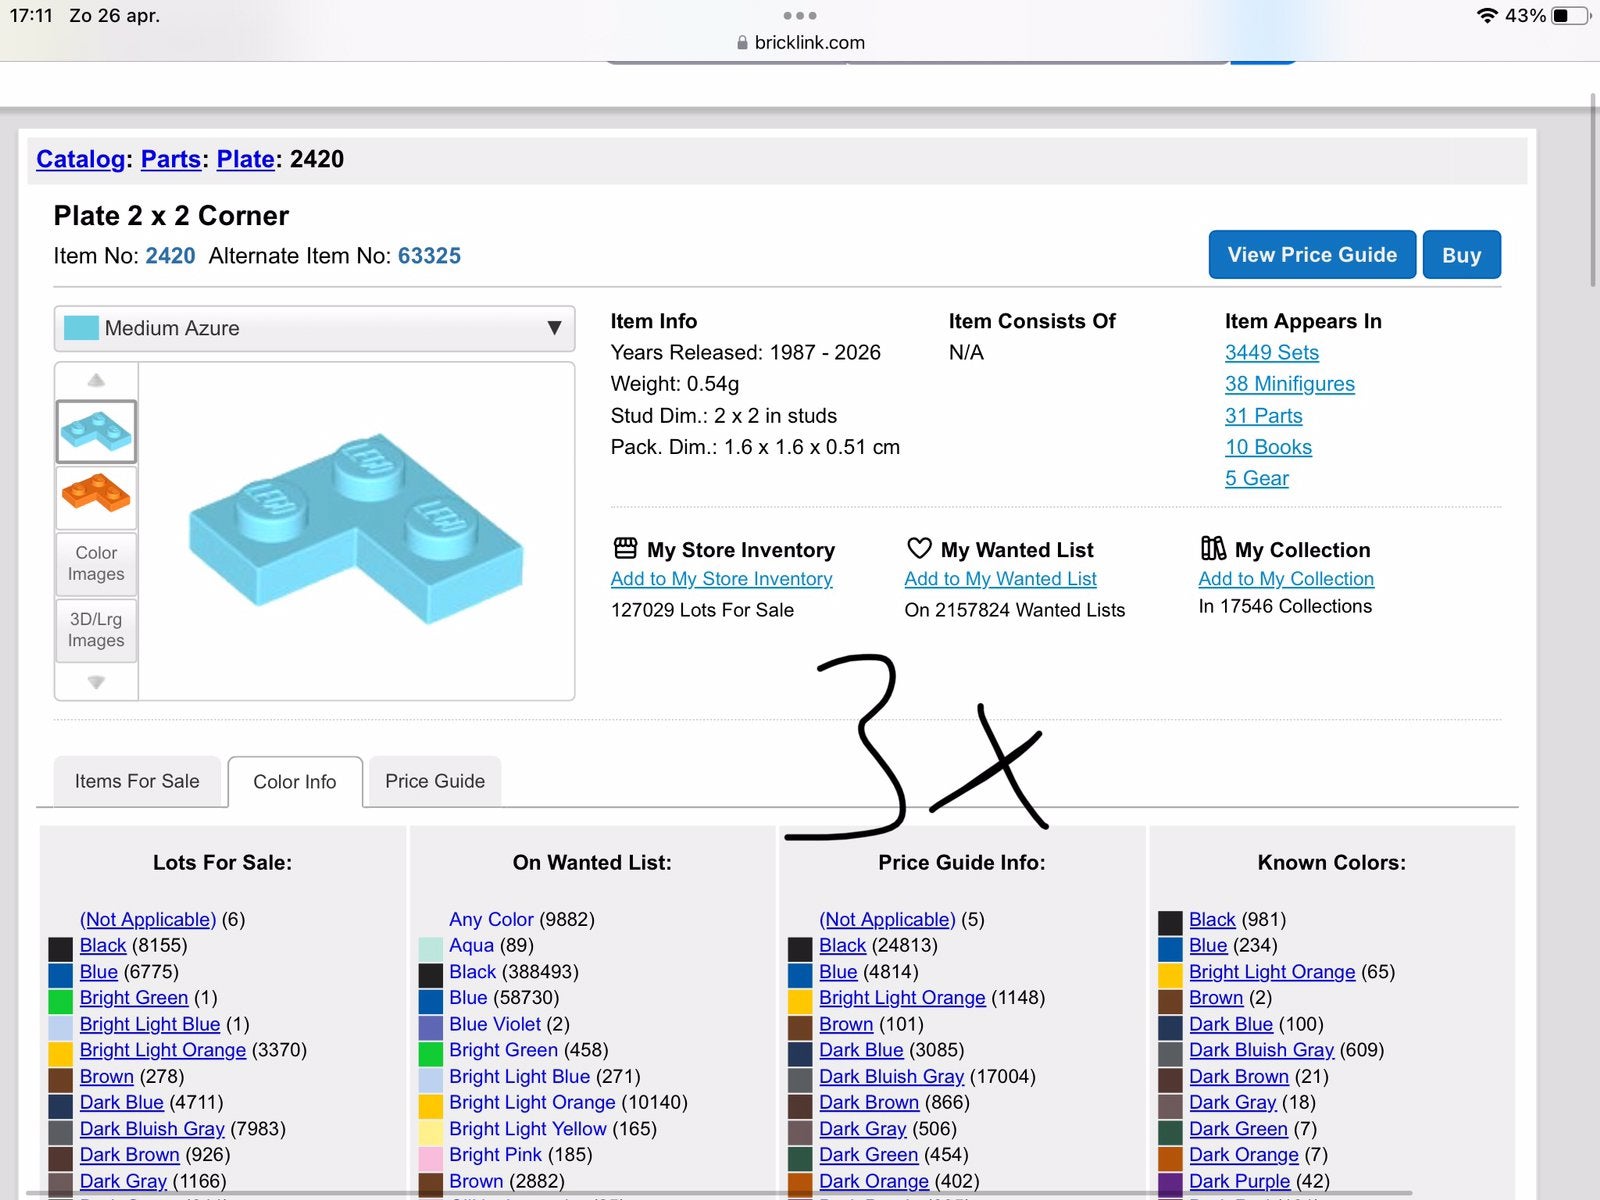This screenshot has height=1200, width=1600.
Task: Open Black in Price Guide Info
Action: 843,946
